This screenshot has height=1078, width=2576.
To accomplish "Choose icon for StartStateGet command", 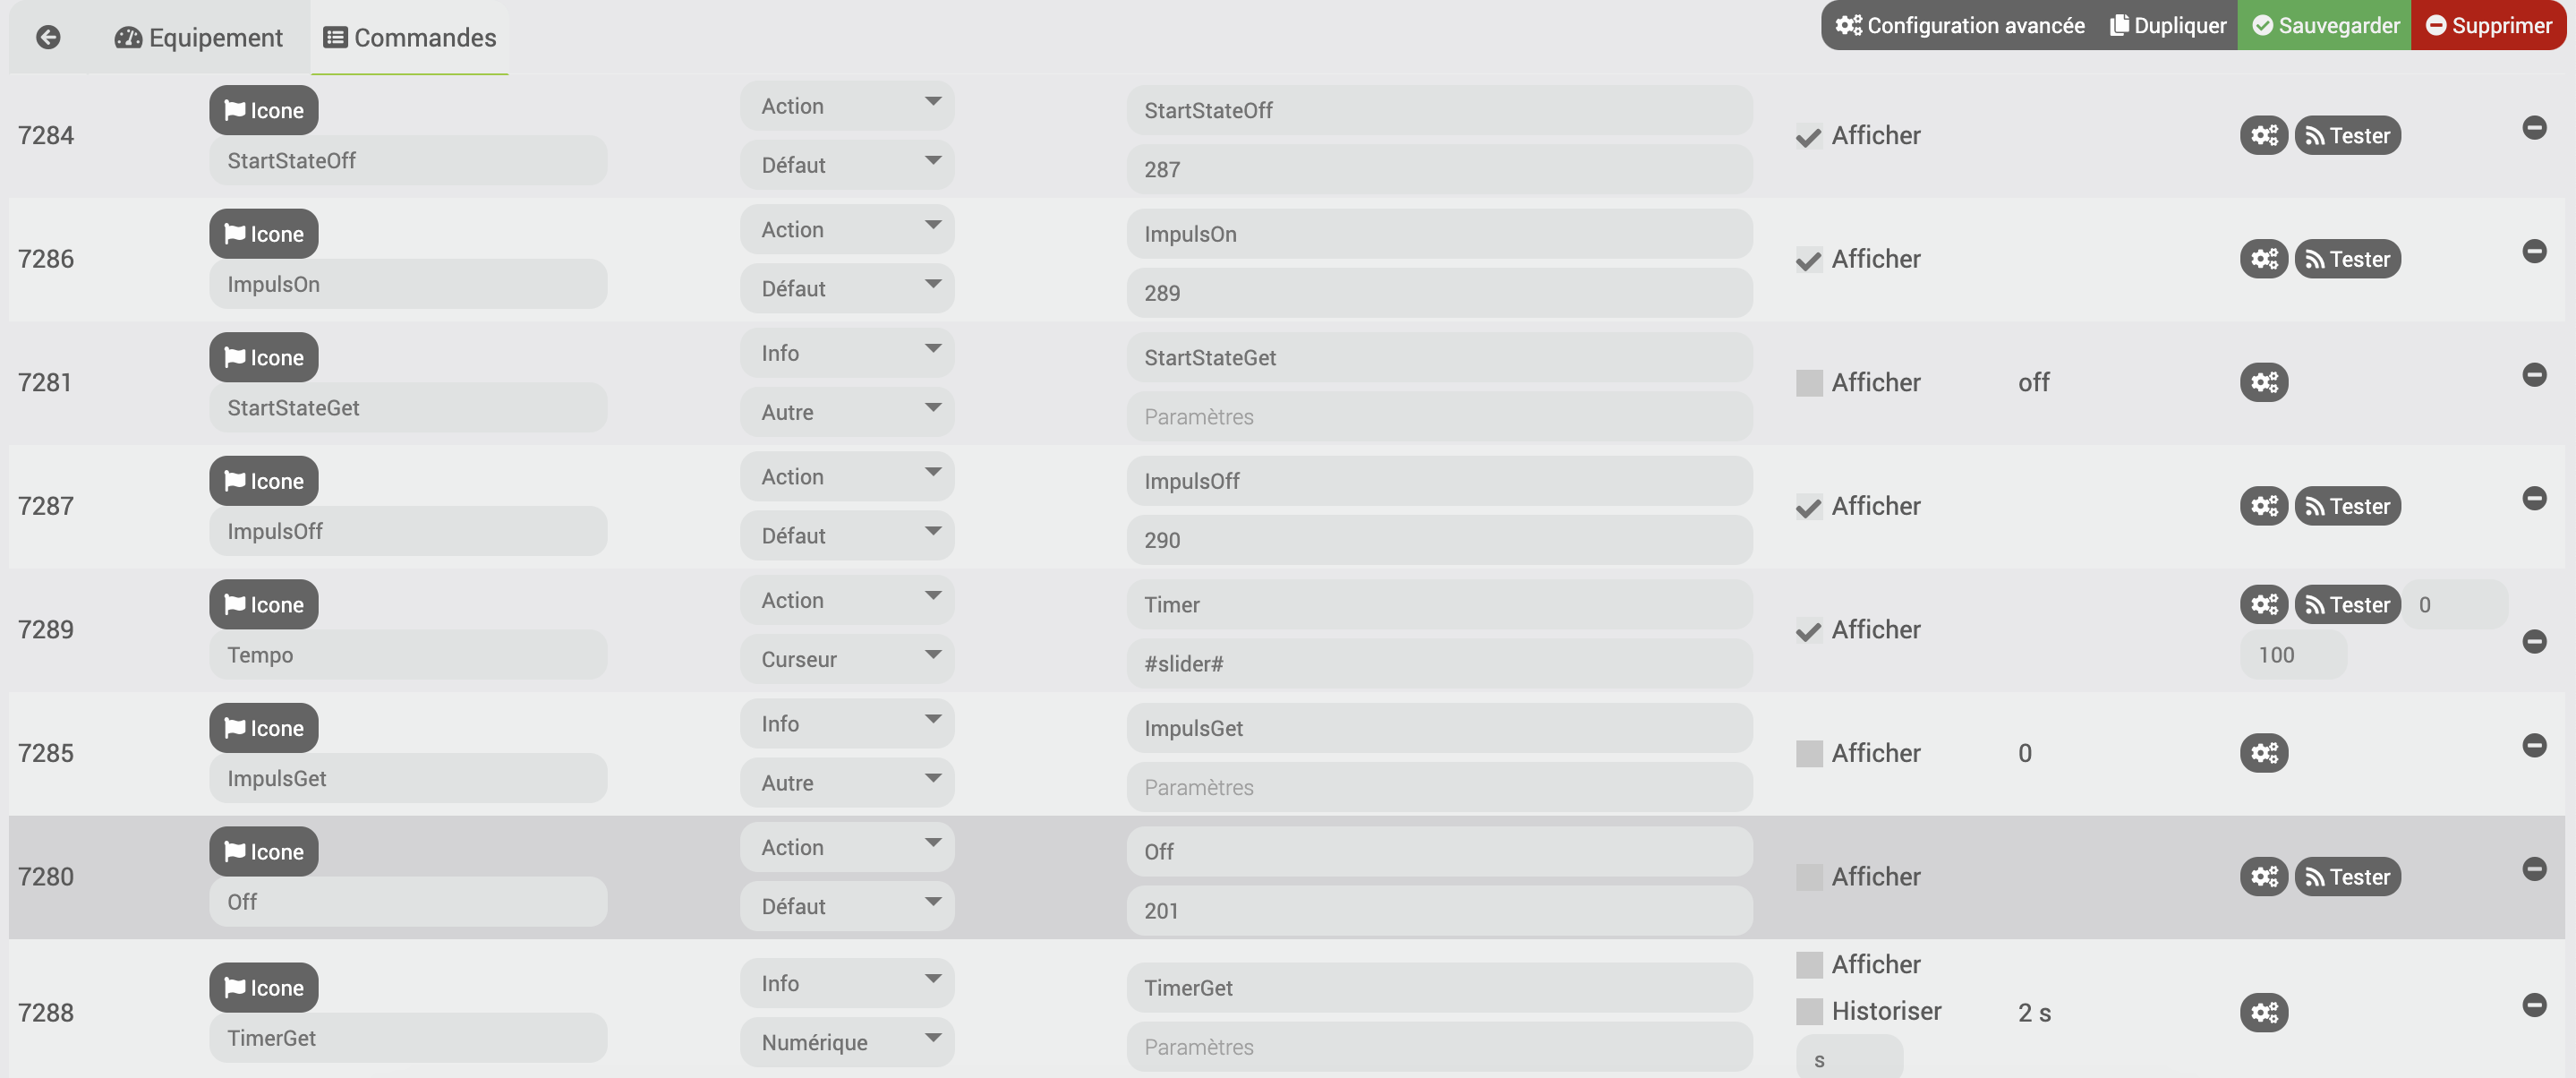I will [x=263, y=357].
